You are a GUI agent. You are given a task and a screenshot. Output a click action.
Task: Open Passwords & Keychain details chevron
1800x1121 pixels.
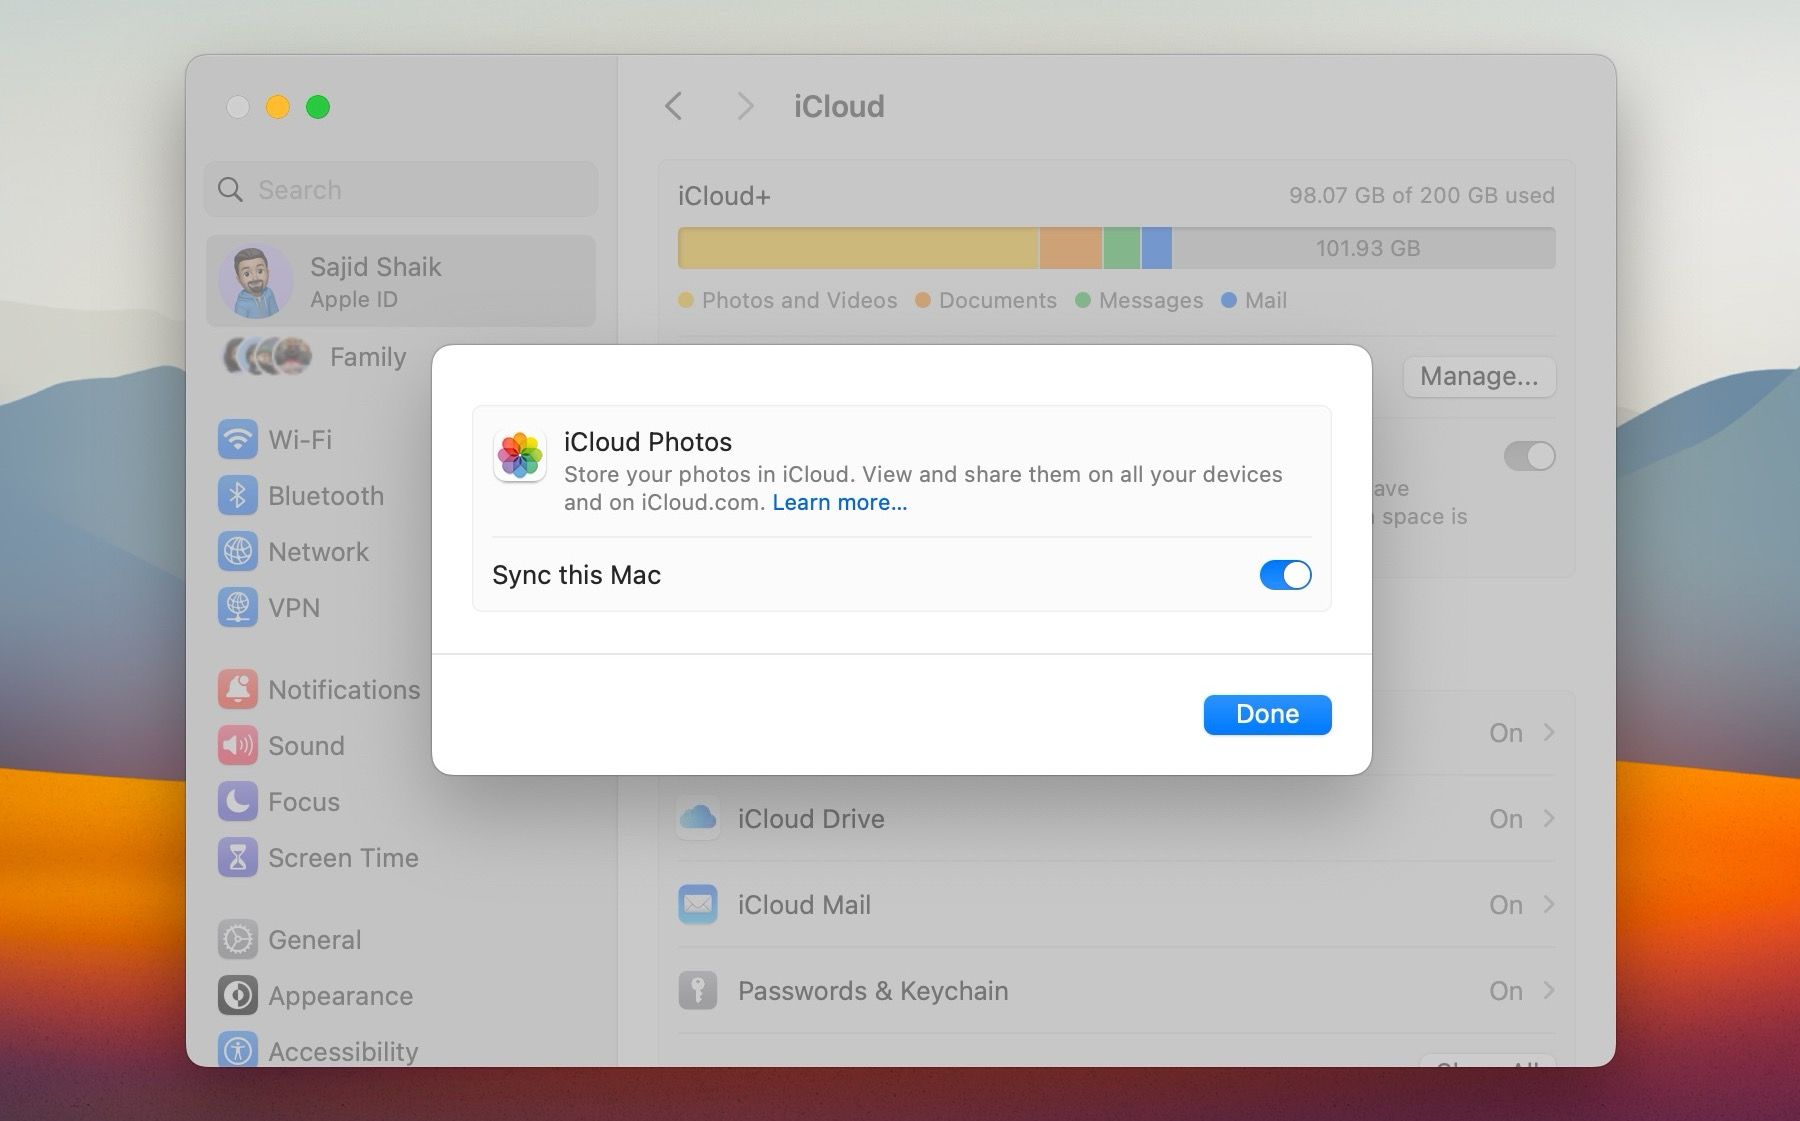click(1548, 990)
